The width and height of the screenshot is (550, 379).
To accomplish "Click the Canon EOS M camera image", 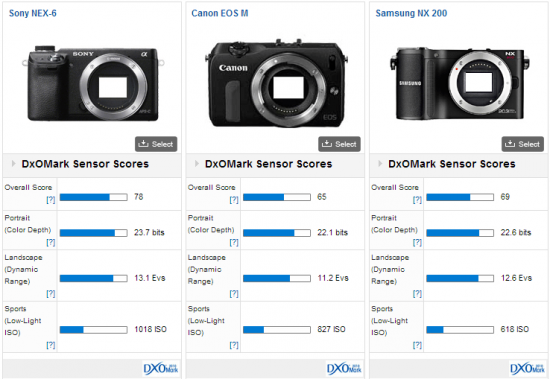I will [276, 83].
